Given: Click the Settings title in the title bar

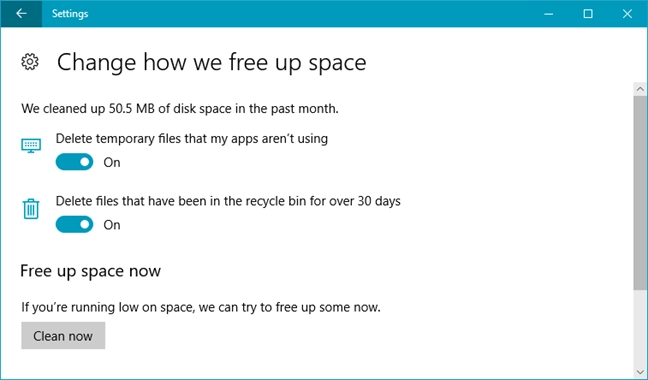Looking at the screenshot, I should pos(70,14).
